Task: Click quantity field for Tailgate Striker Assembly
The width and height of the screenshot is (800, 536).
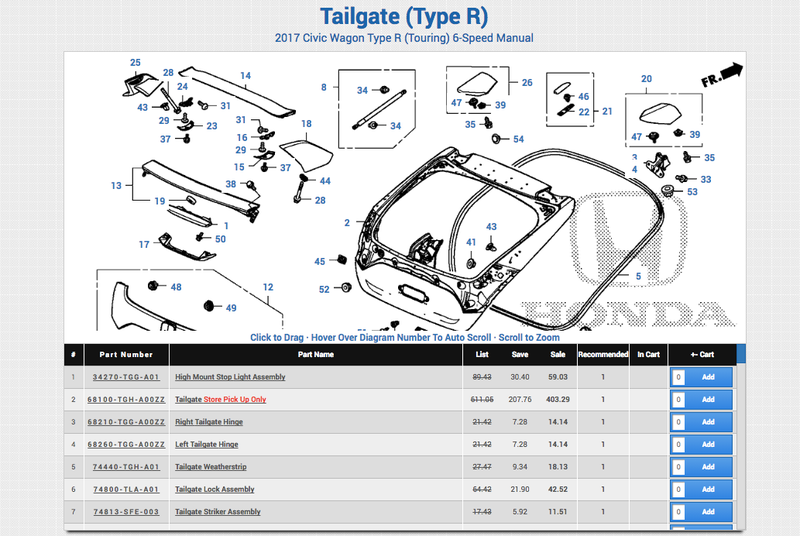Action: (x=678, y=512)
